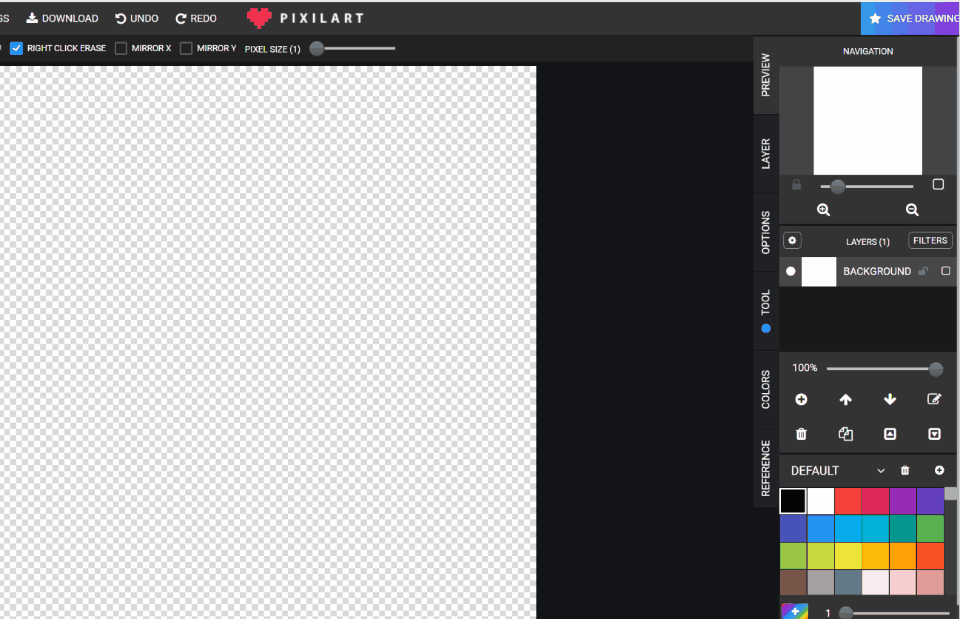Click the boxed up-arrow layer icon
The width and height of the screenshot is (960, 619).
click(890, 434)
